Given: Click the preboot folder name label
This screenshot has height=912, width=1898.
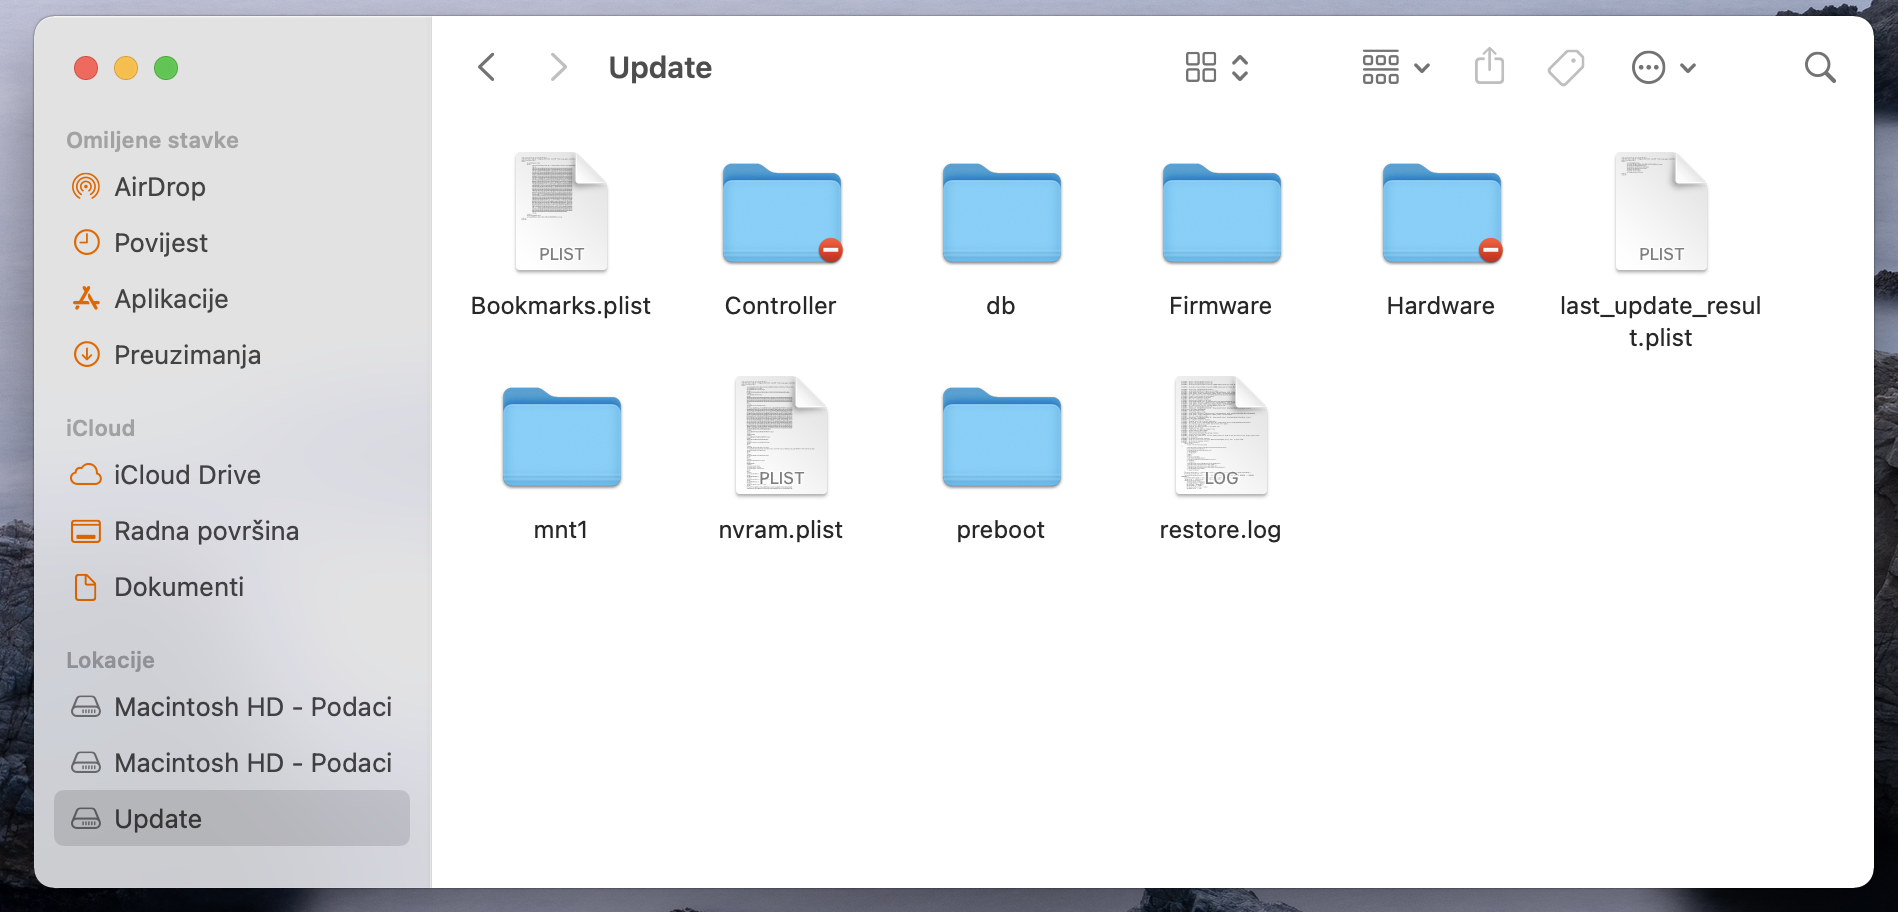Looking at the screenshot, I should click(x=1001, y=530).
